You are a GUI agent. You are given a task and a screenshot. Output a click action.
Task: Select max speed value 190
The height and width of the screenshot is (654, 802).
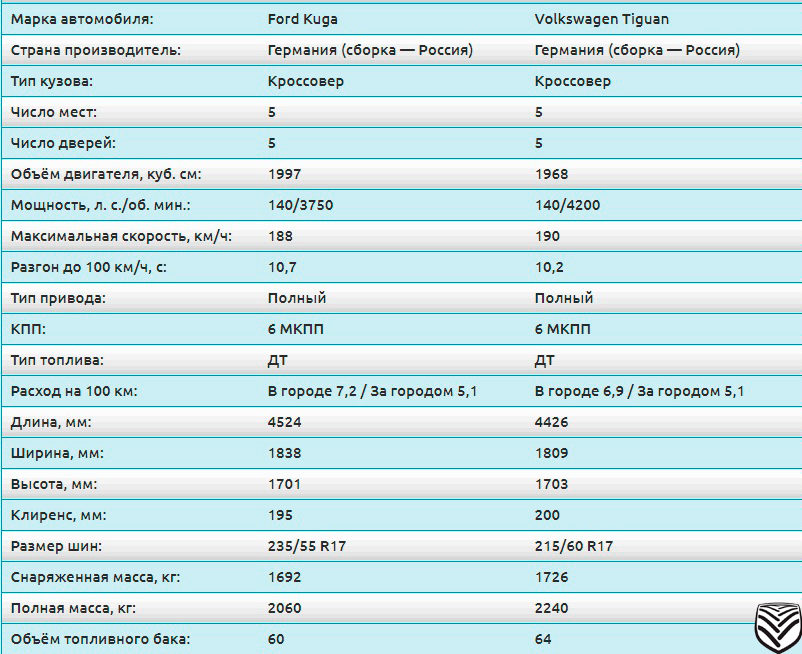click(547, 236)
